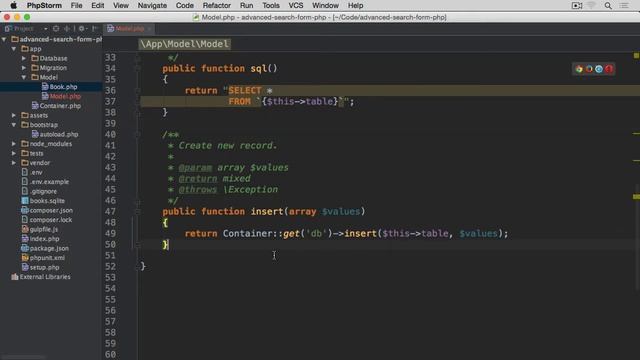
Task: Open the PhpStorm application menu
Action: (44, 5)
